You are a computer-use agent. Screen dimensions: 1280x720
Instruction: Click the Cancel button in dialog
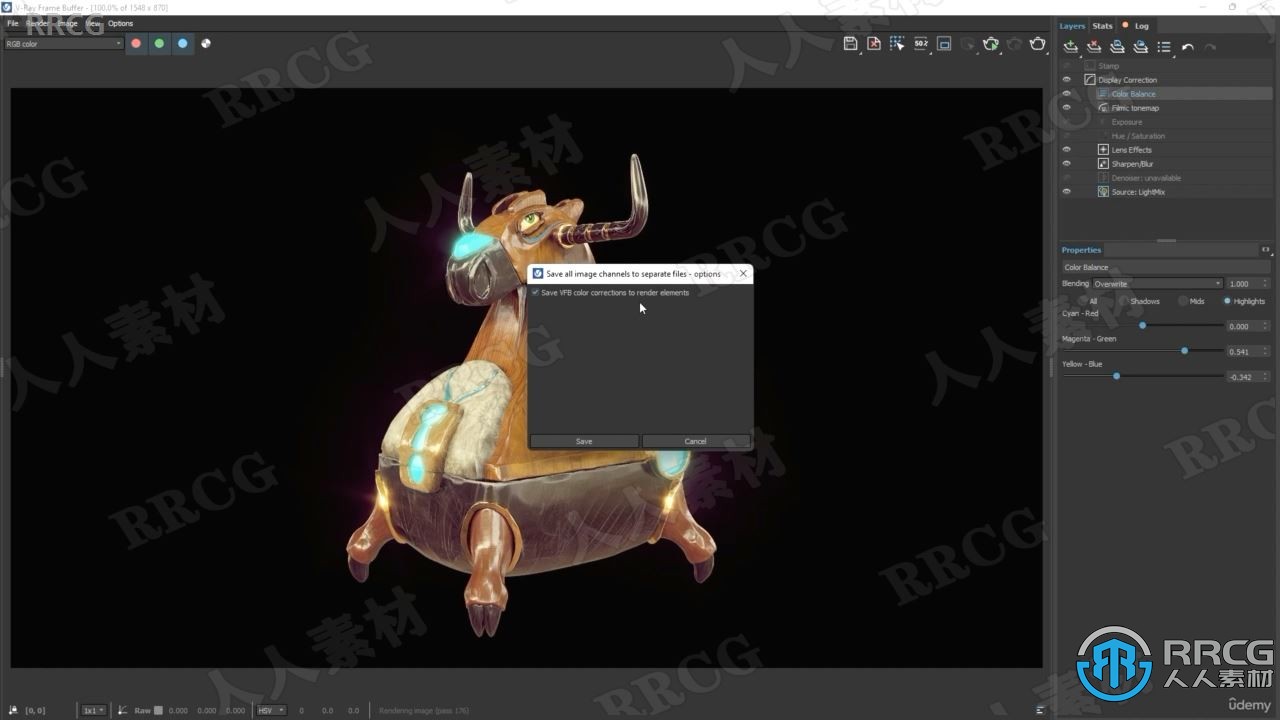696,441
